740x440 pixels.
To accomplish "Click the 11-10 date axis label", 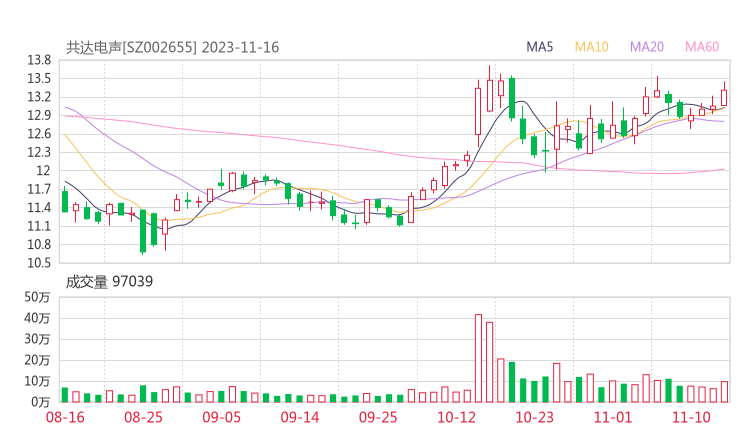I will tap(691, 417).
